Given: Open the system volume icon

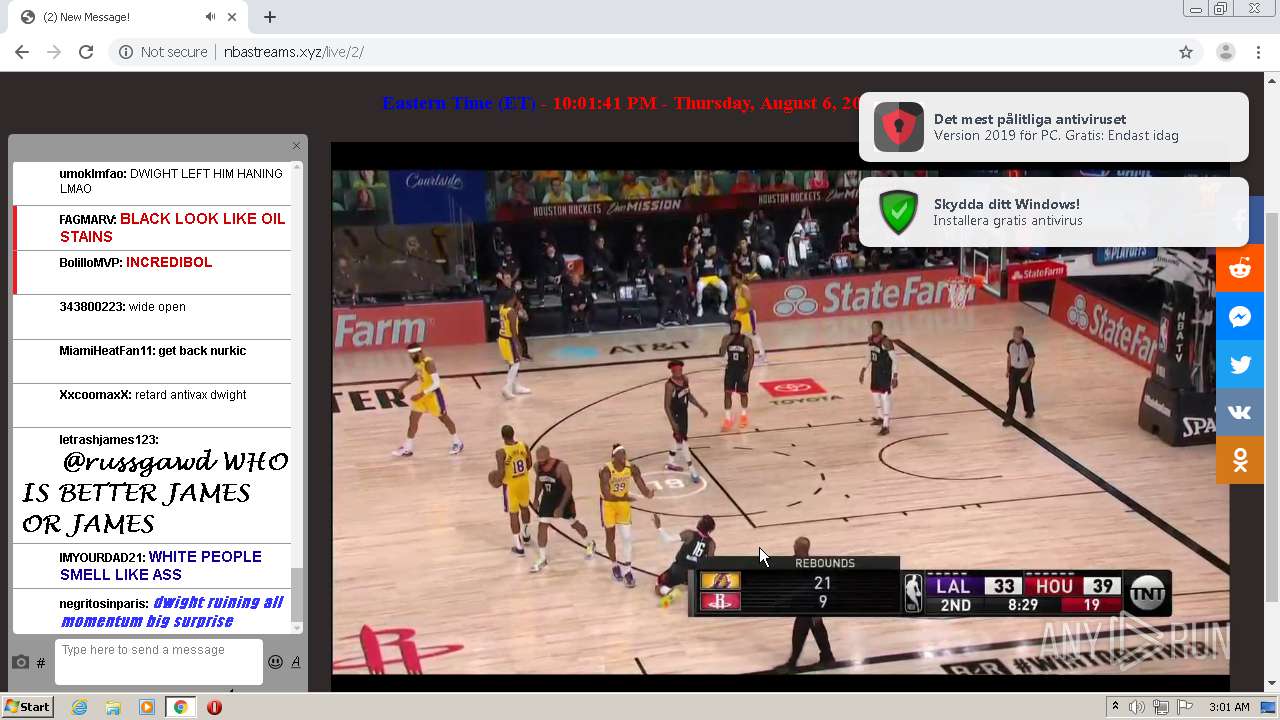Looking at the screenshot, I should (1137, 707).
